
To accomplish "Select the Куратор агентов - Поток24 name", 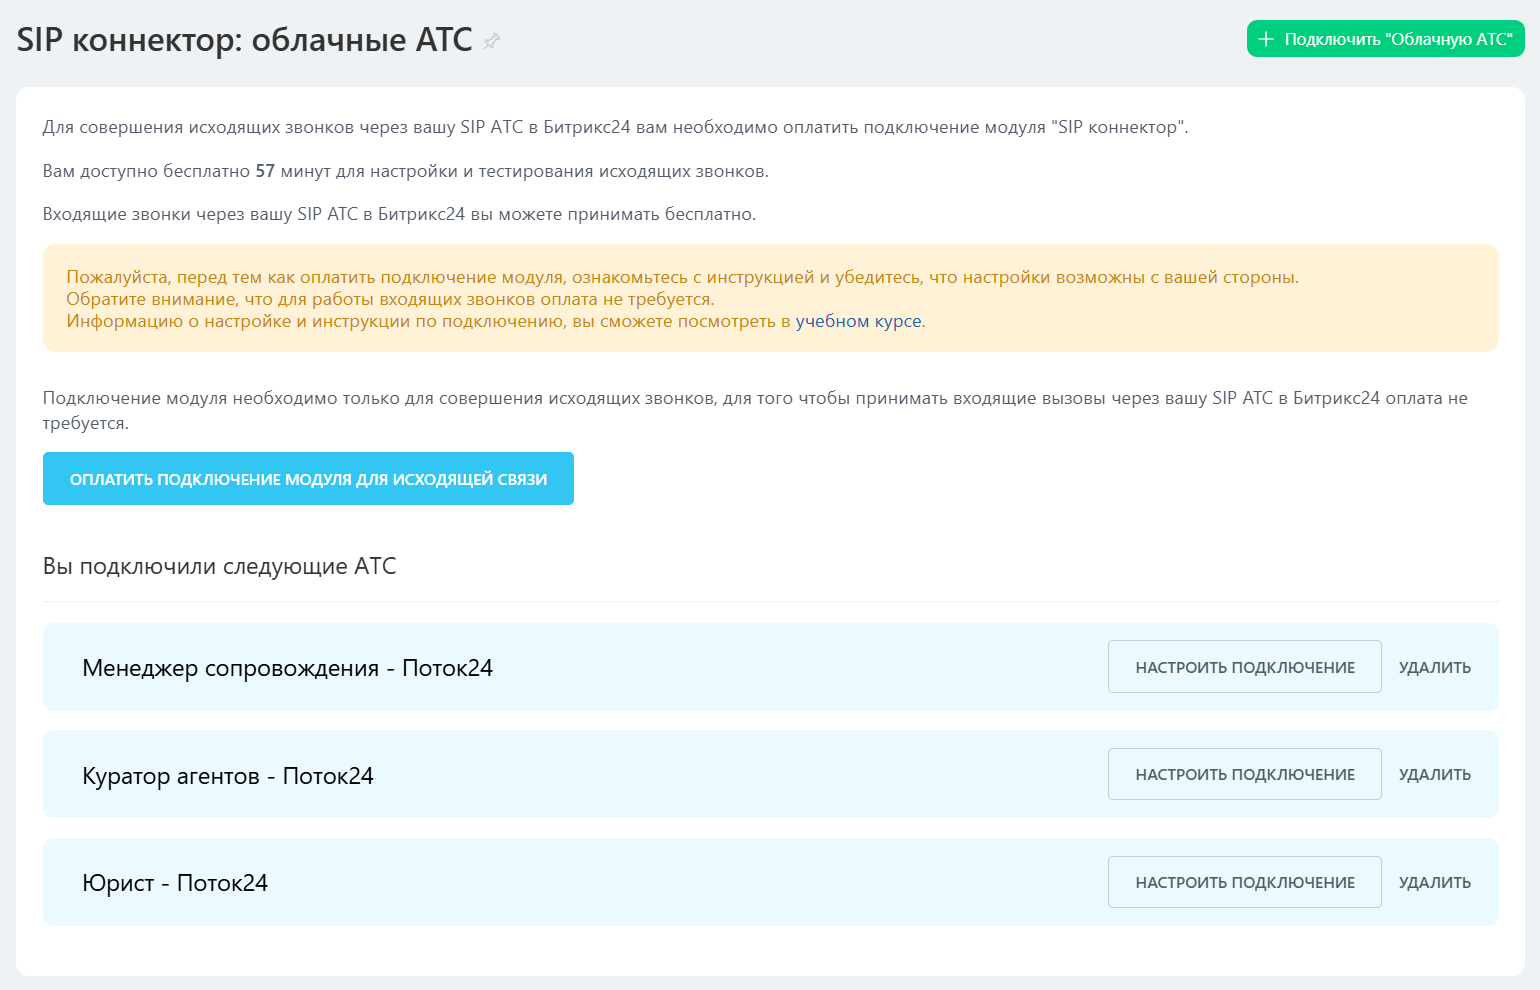I will click(228, 776).
